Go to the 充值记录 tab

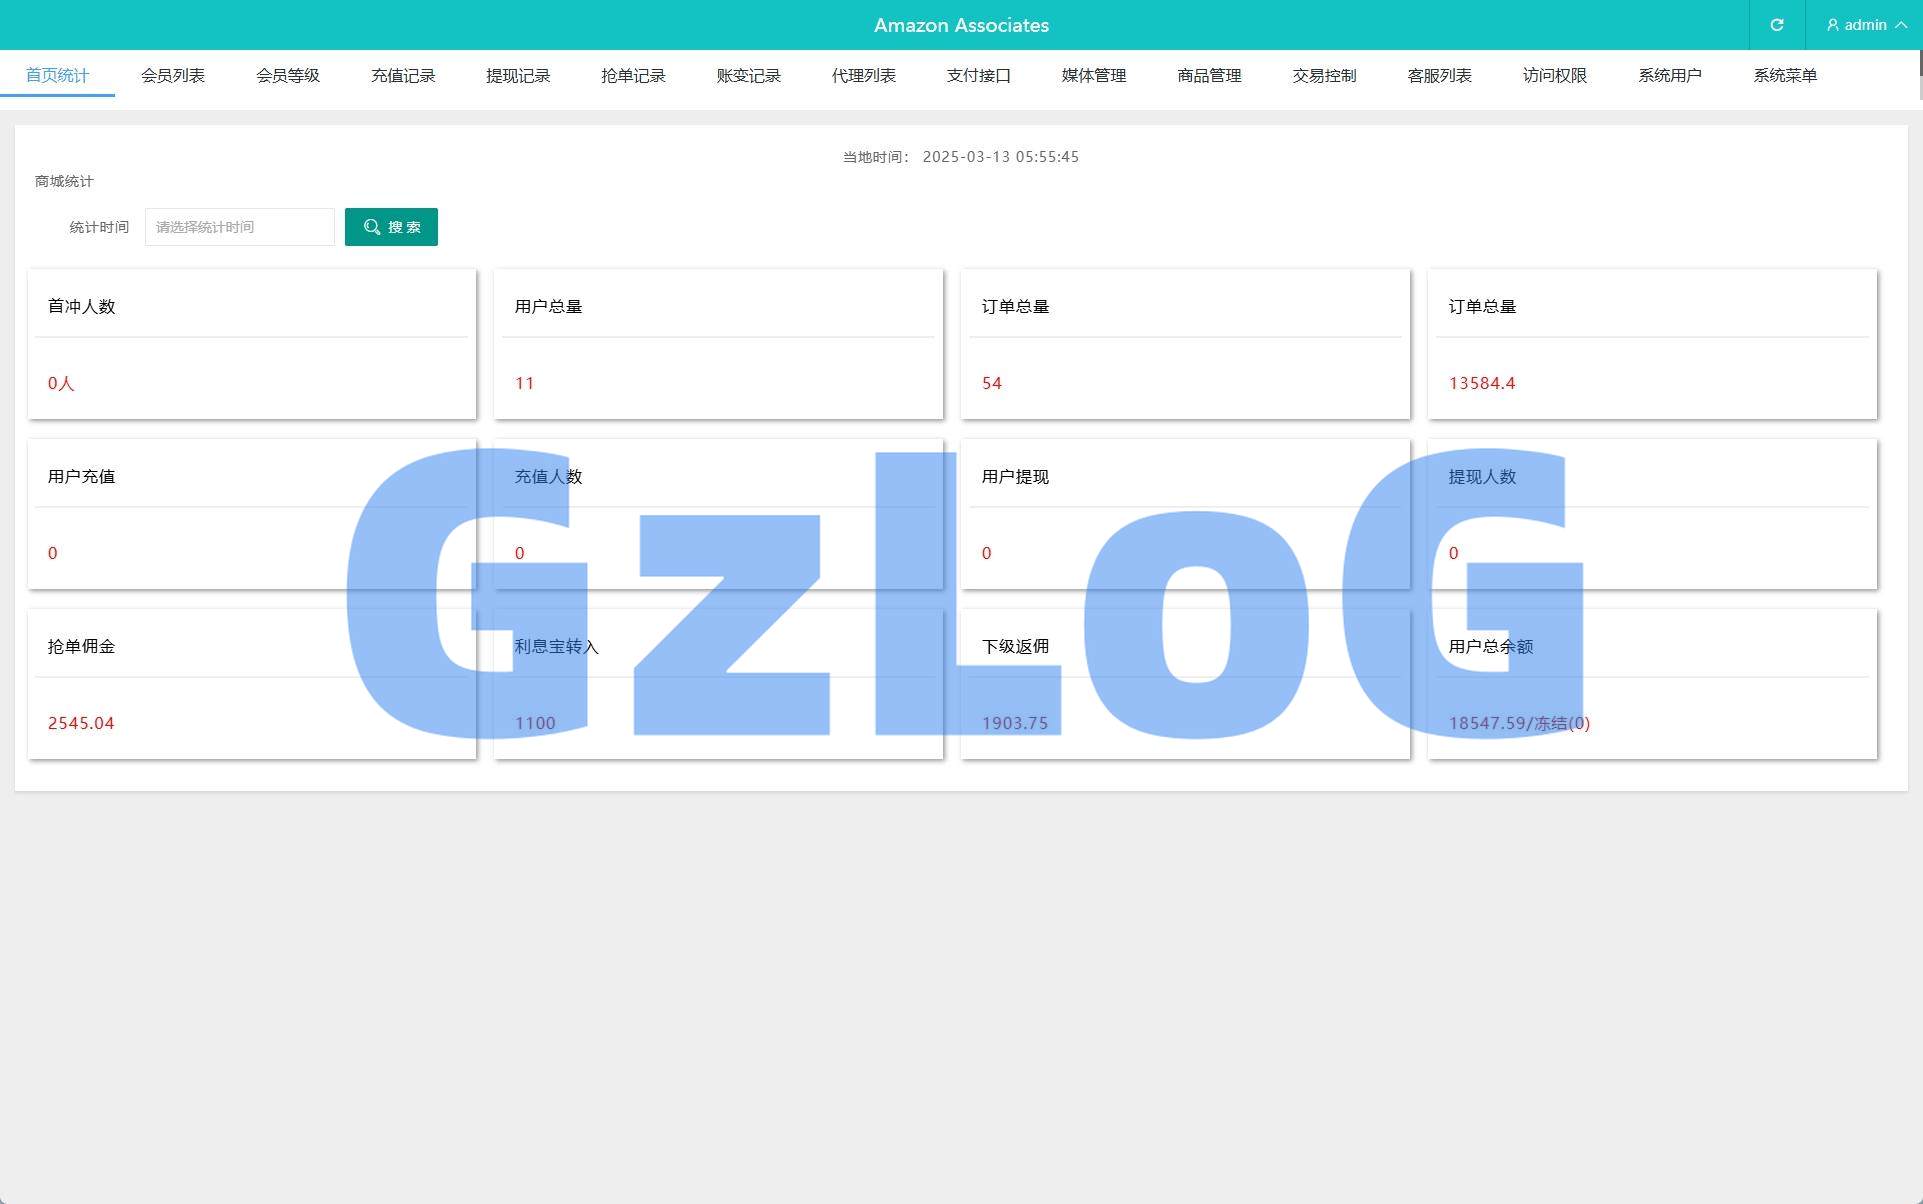403,75
